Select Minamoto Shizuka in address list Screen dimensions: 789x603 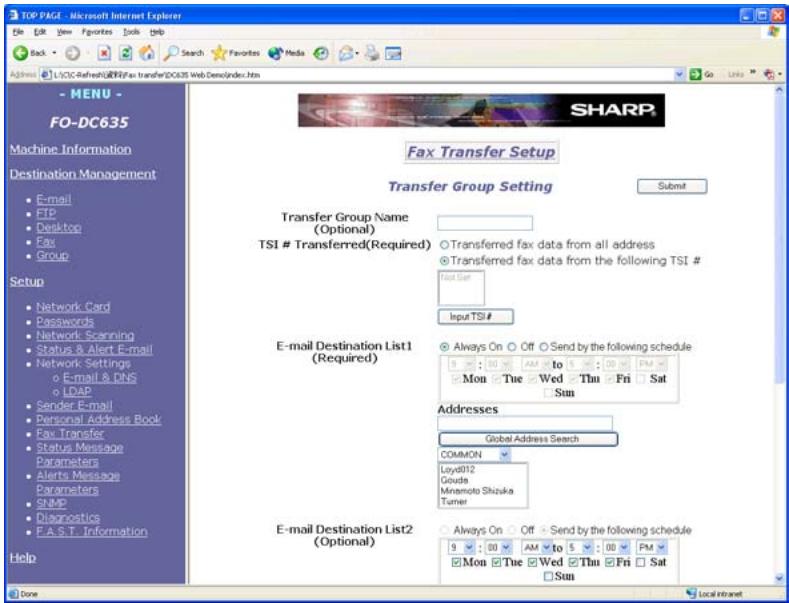point(477,491)
